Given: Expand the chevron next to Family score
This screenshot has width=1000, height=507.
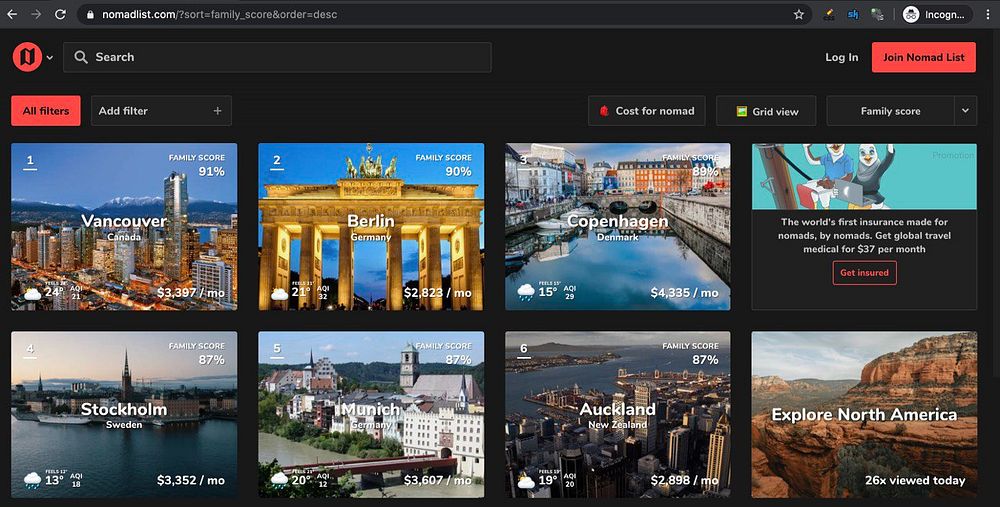Looking at the screenshot, I should tap(966, 110).
